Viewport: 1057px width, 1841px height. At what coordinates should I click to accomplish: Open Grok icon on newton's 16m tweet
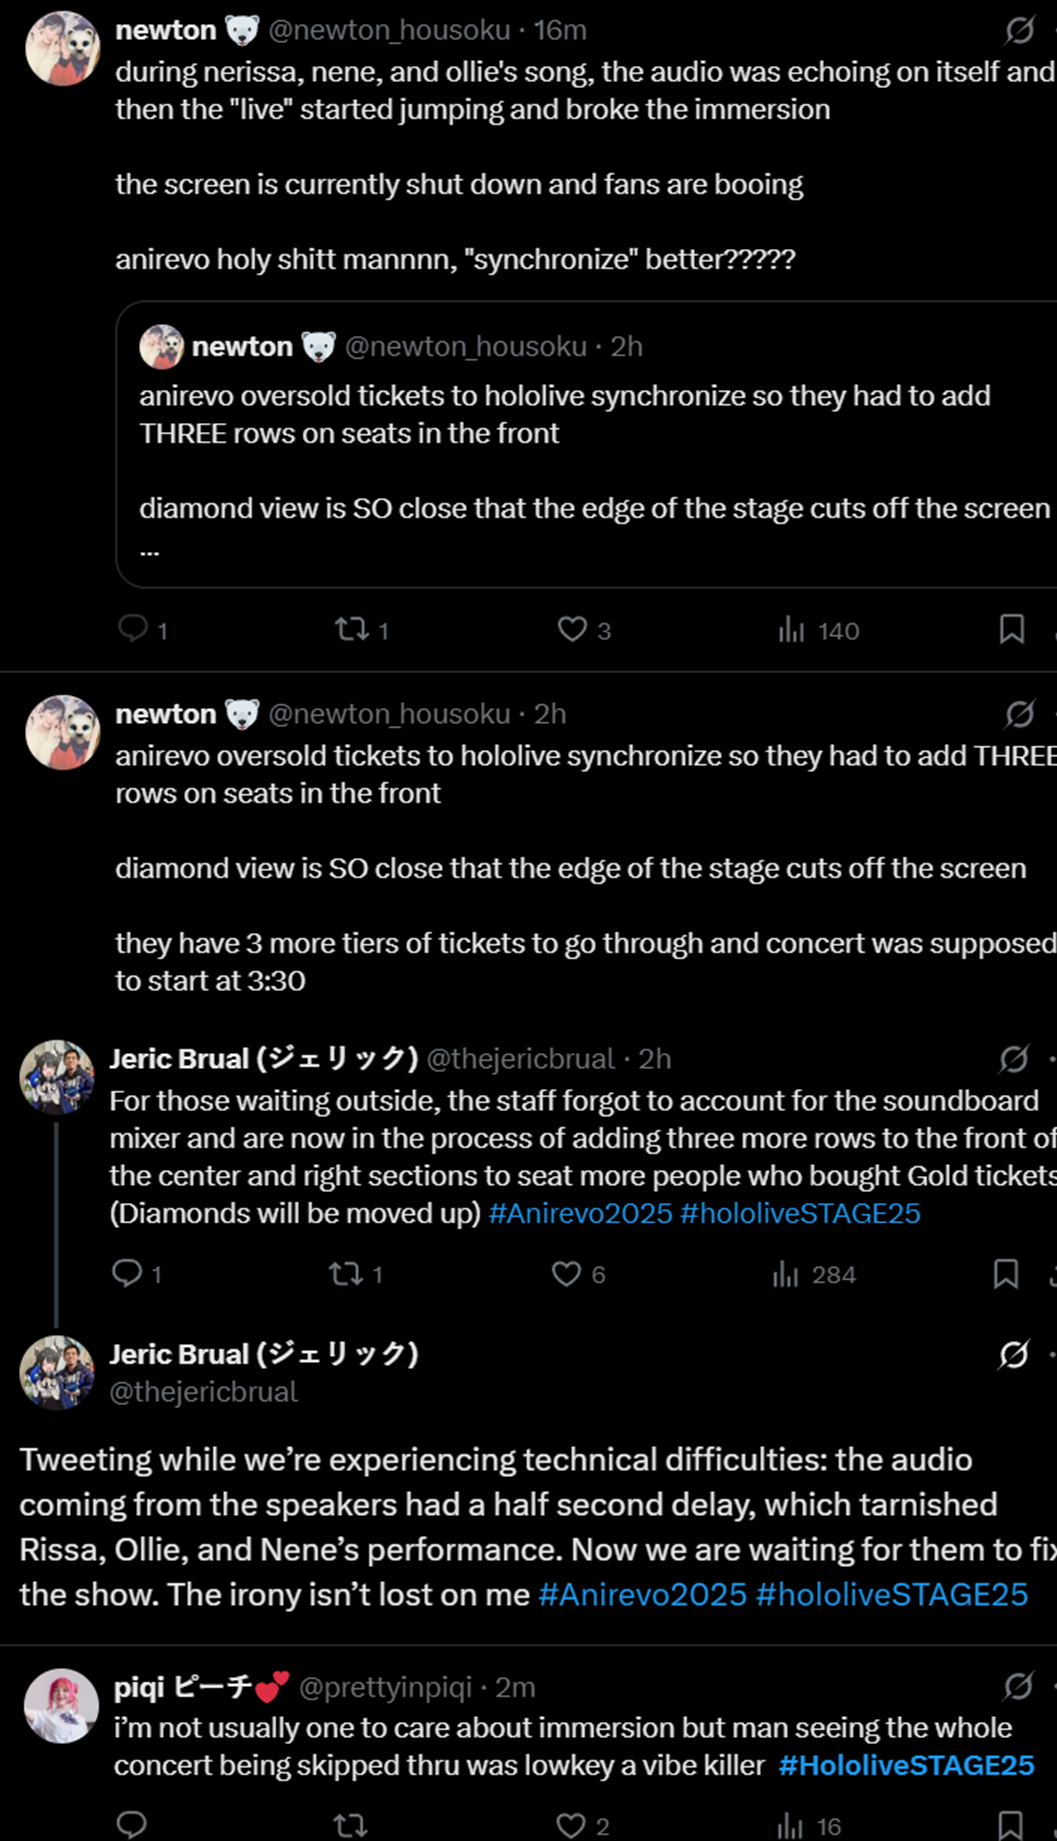point(1019,30)
